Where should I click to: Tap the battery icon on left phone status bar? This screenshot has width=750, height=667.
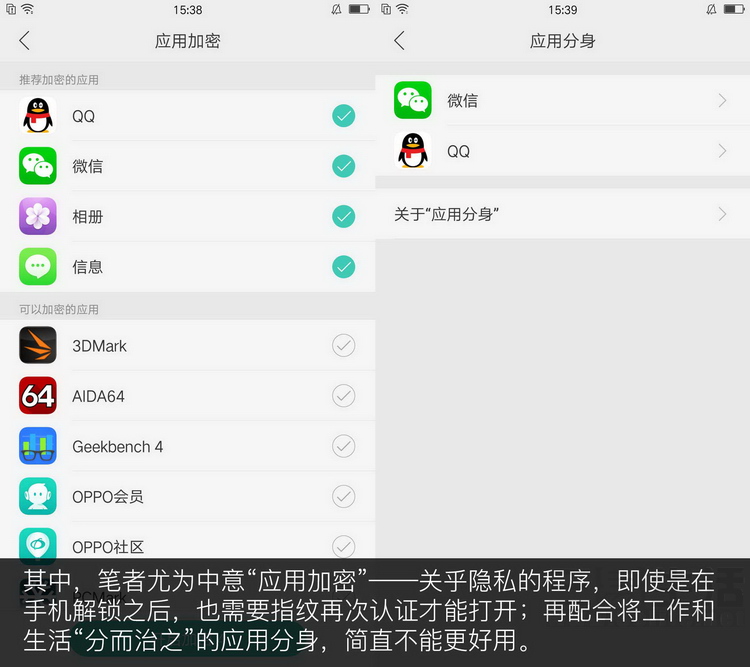359,9
